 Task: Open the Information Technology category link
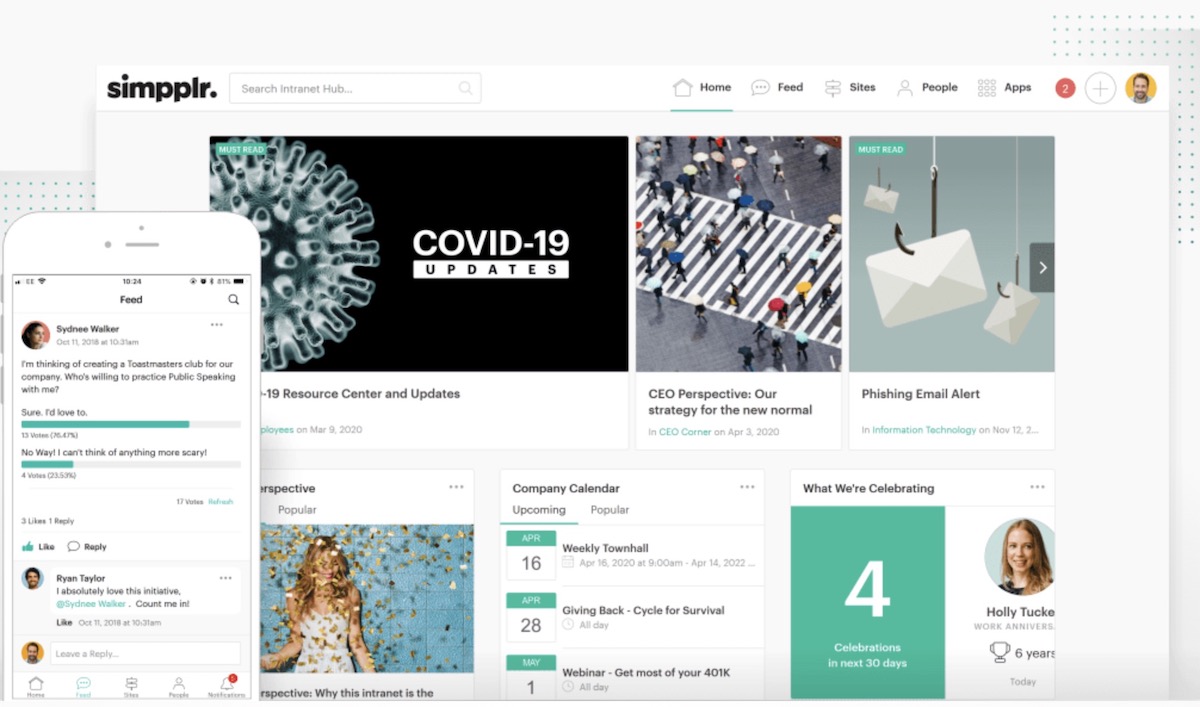click(923, 430)
